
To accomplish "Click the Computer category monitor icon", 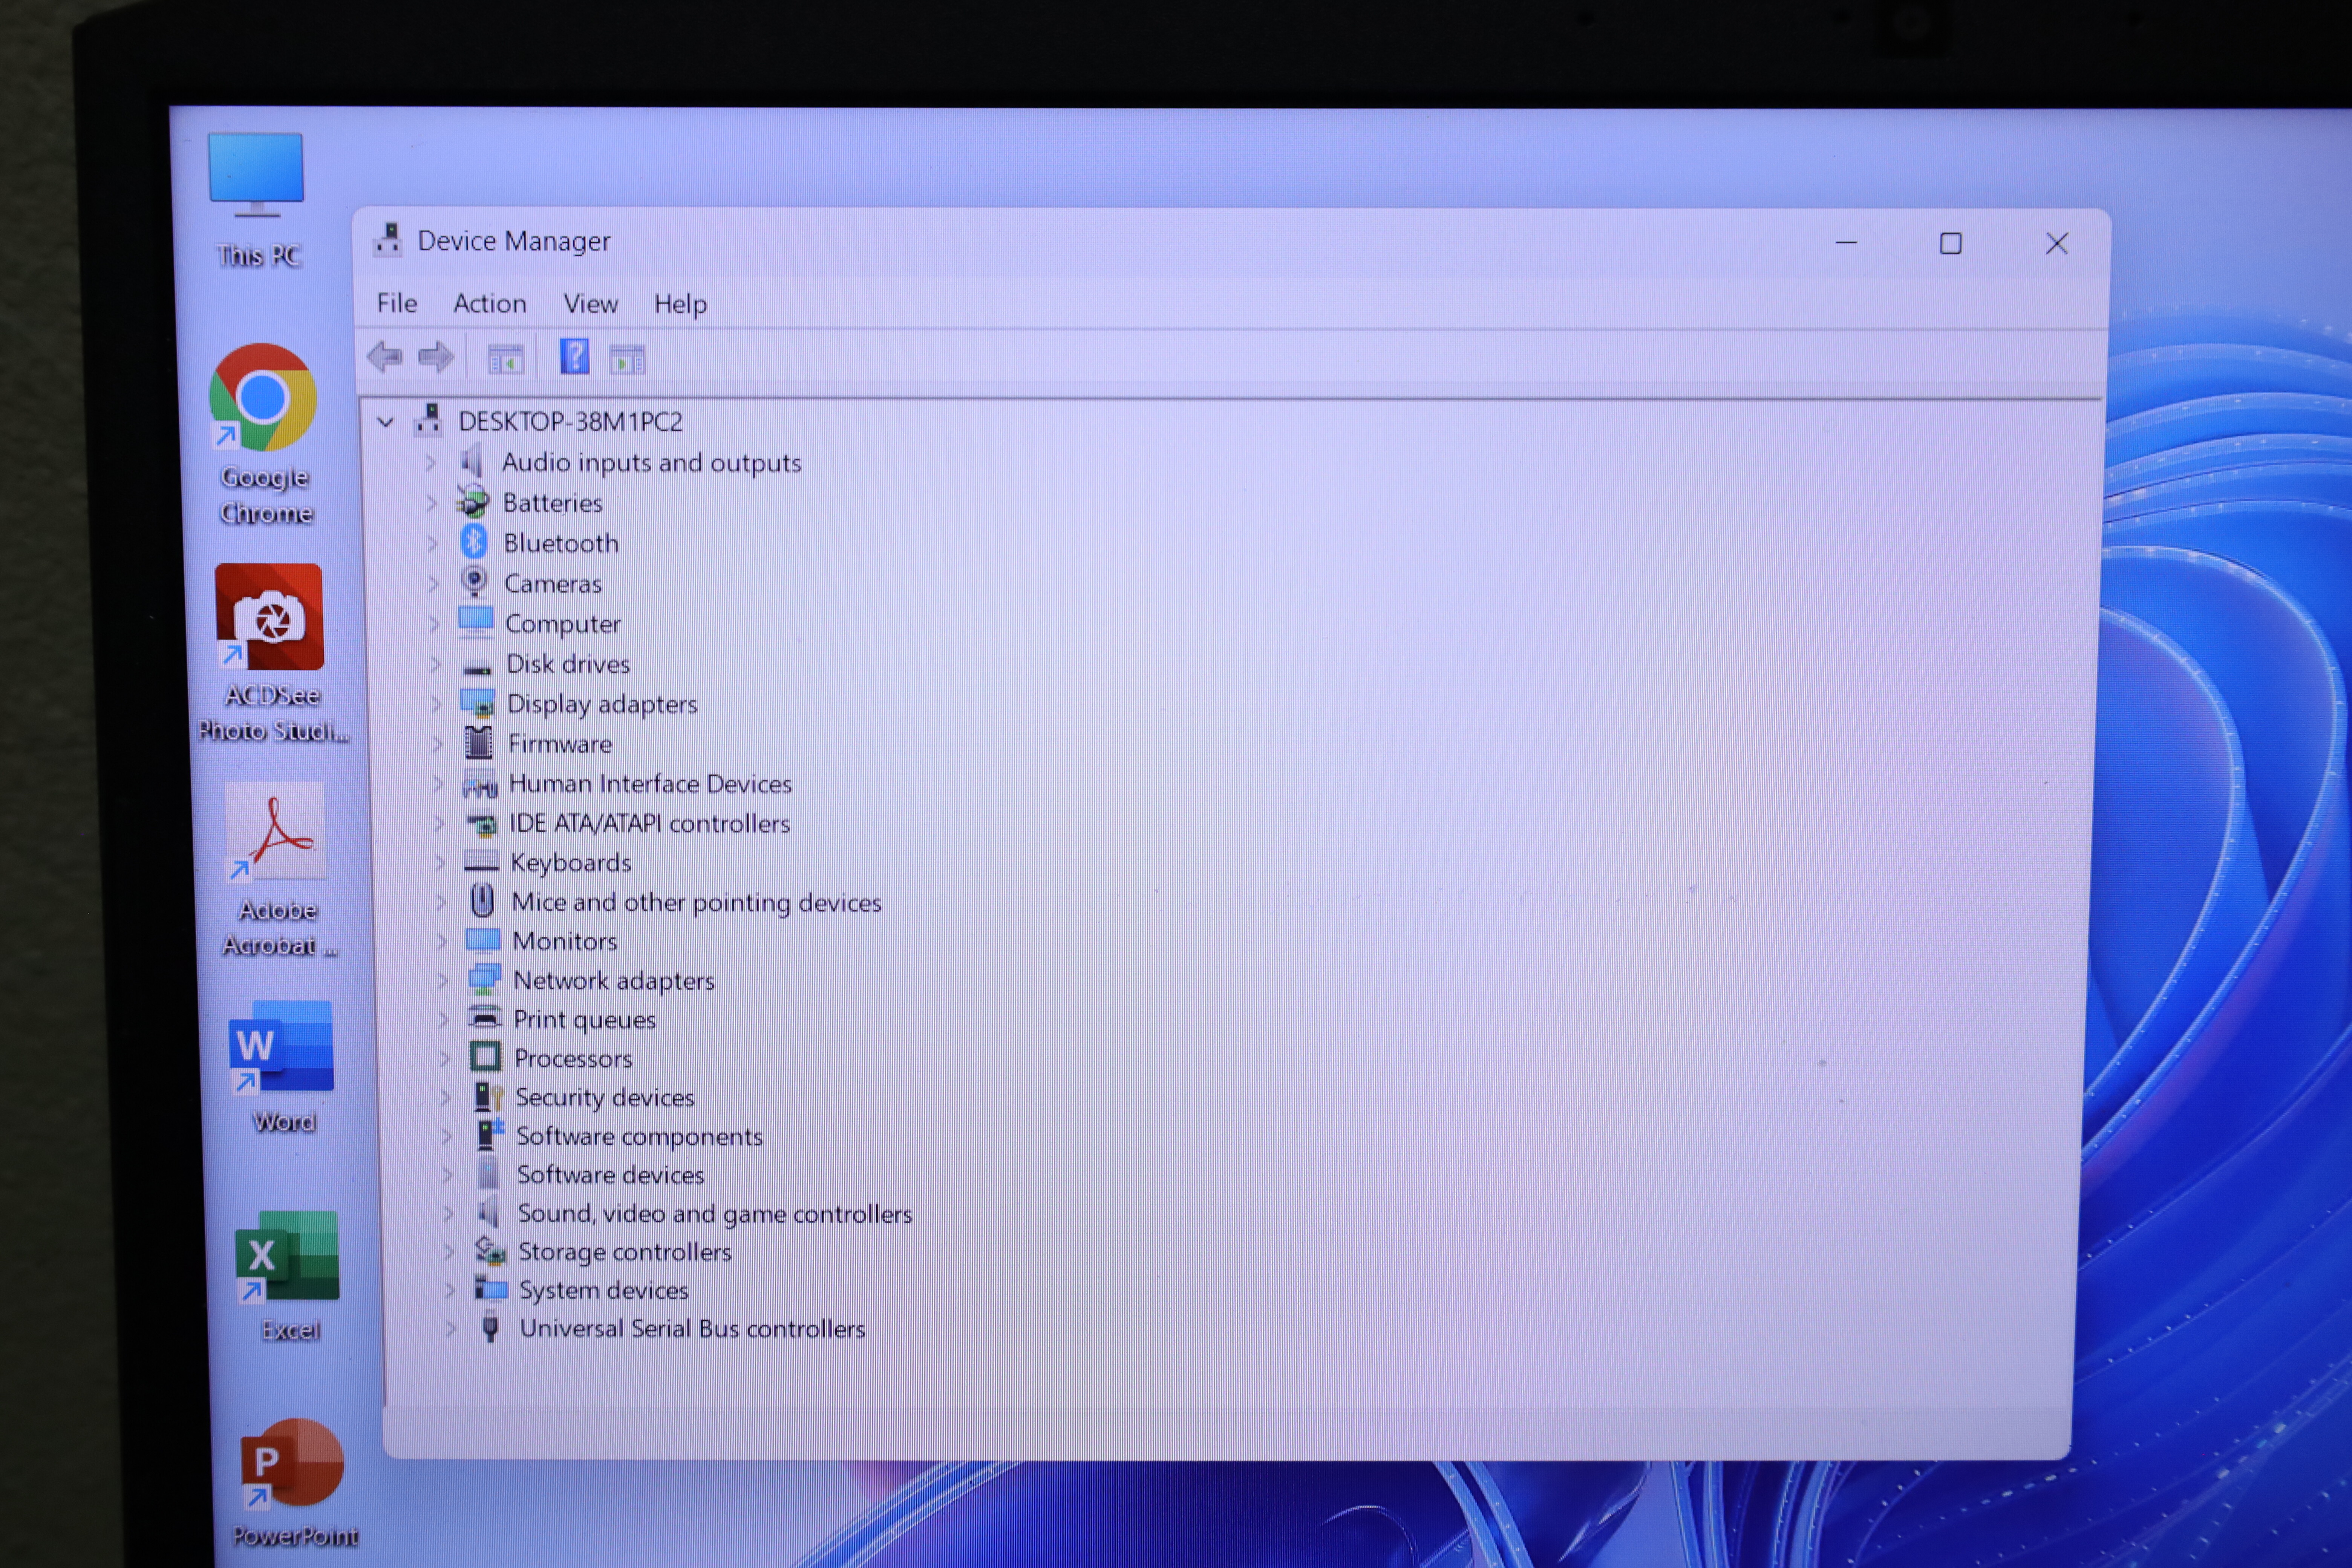I will coord(476,622).
